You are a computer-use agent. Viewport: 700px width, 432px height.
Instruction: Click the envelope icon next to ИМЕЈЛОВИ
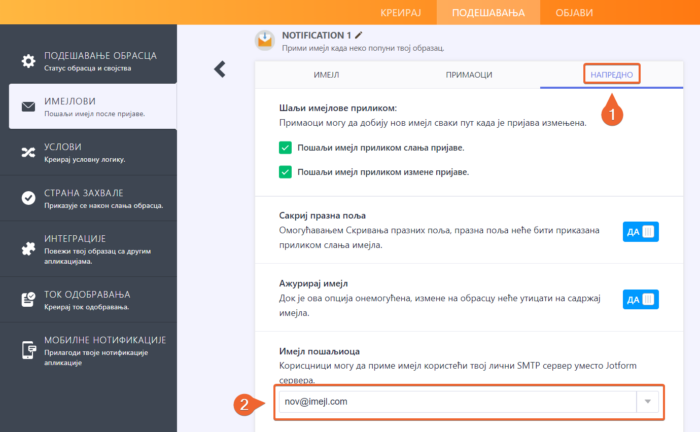click(x=28, y=107)
